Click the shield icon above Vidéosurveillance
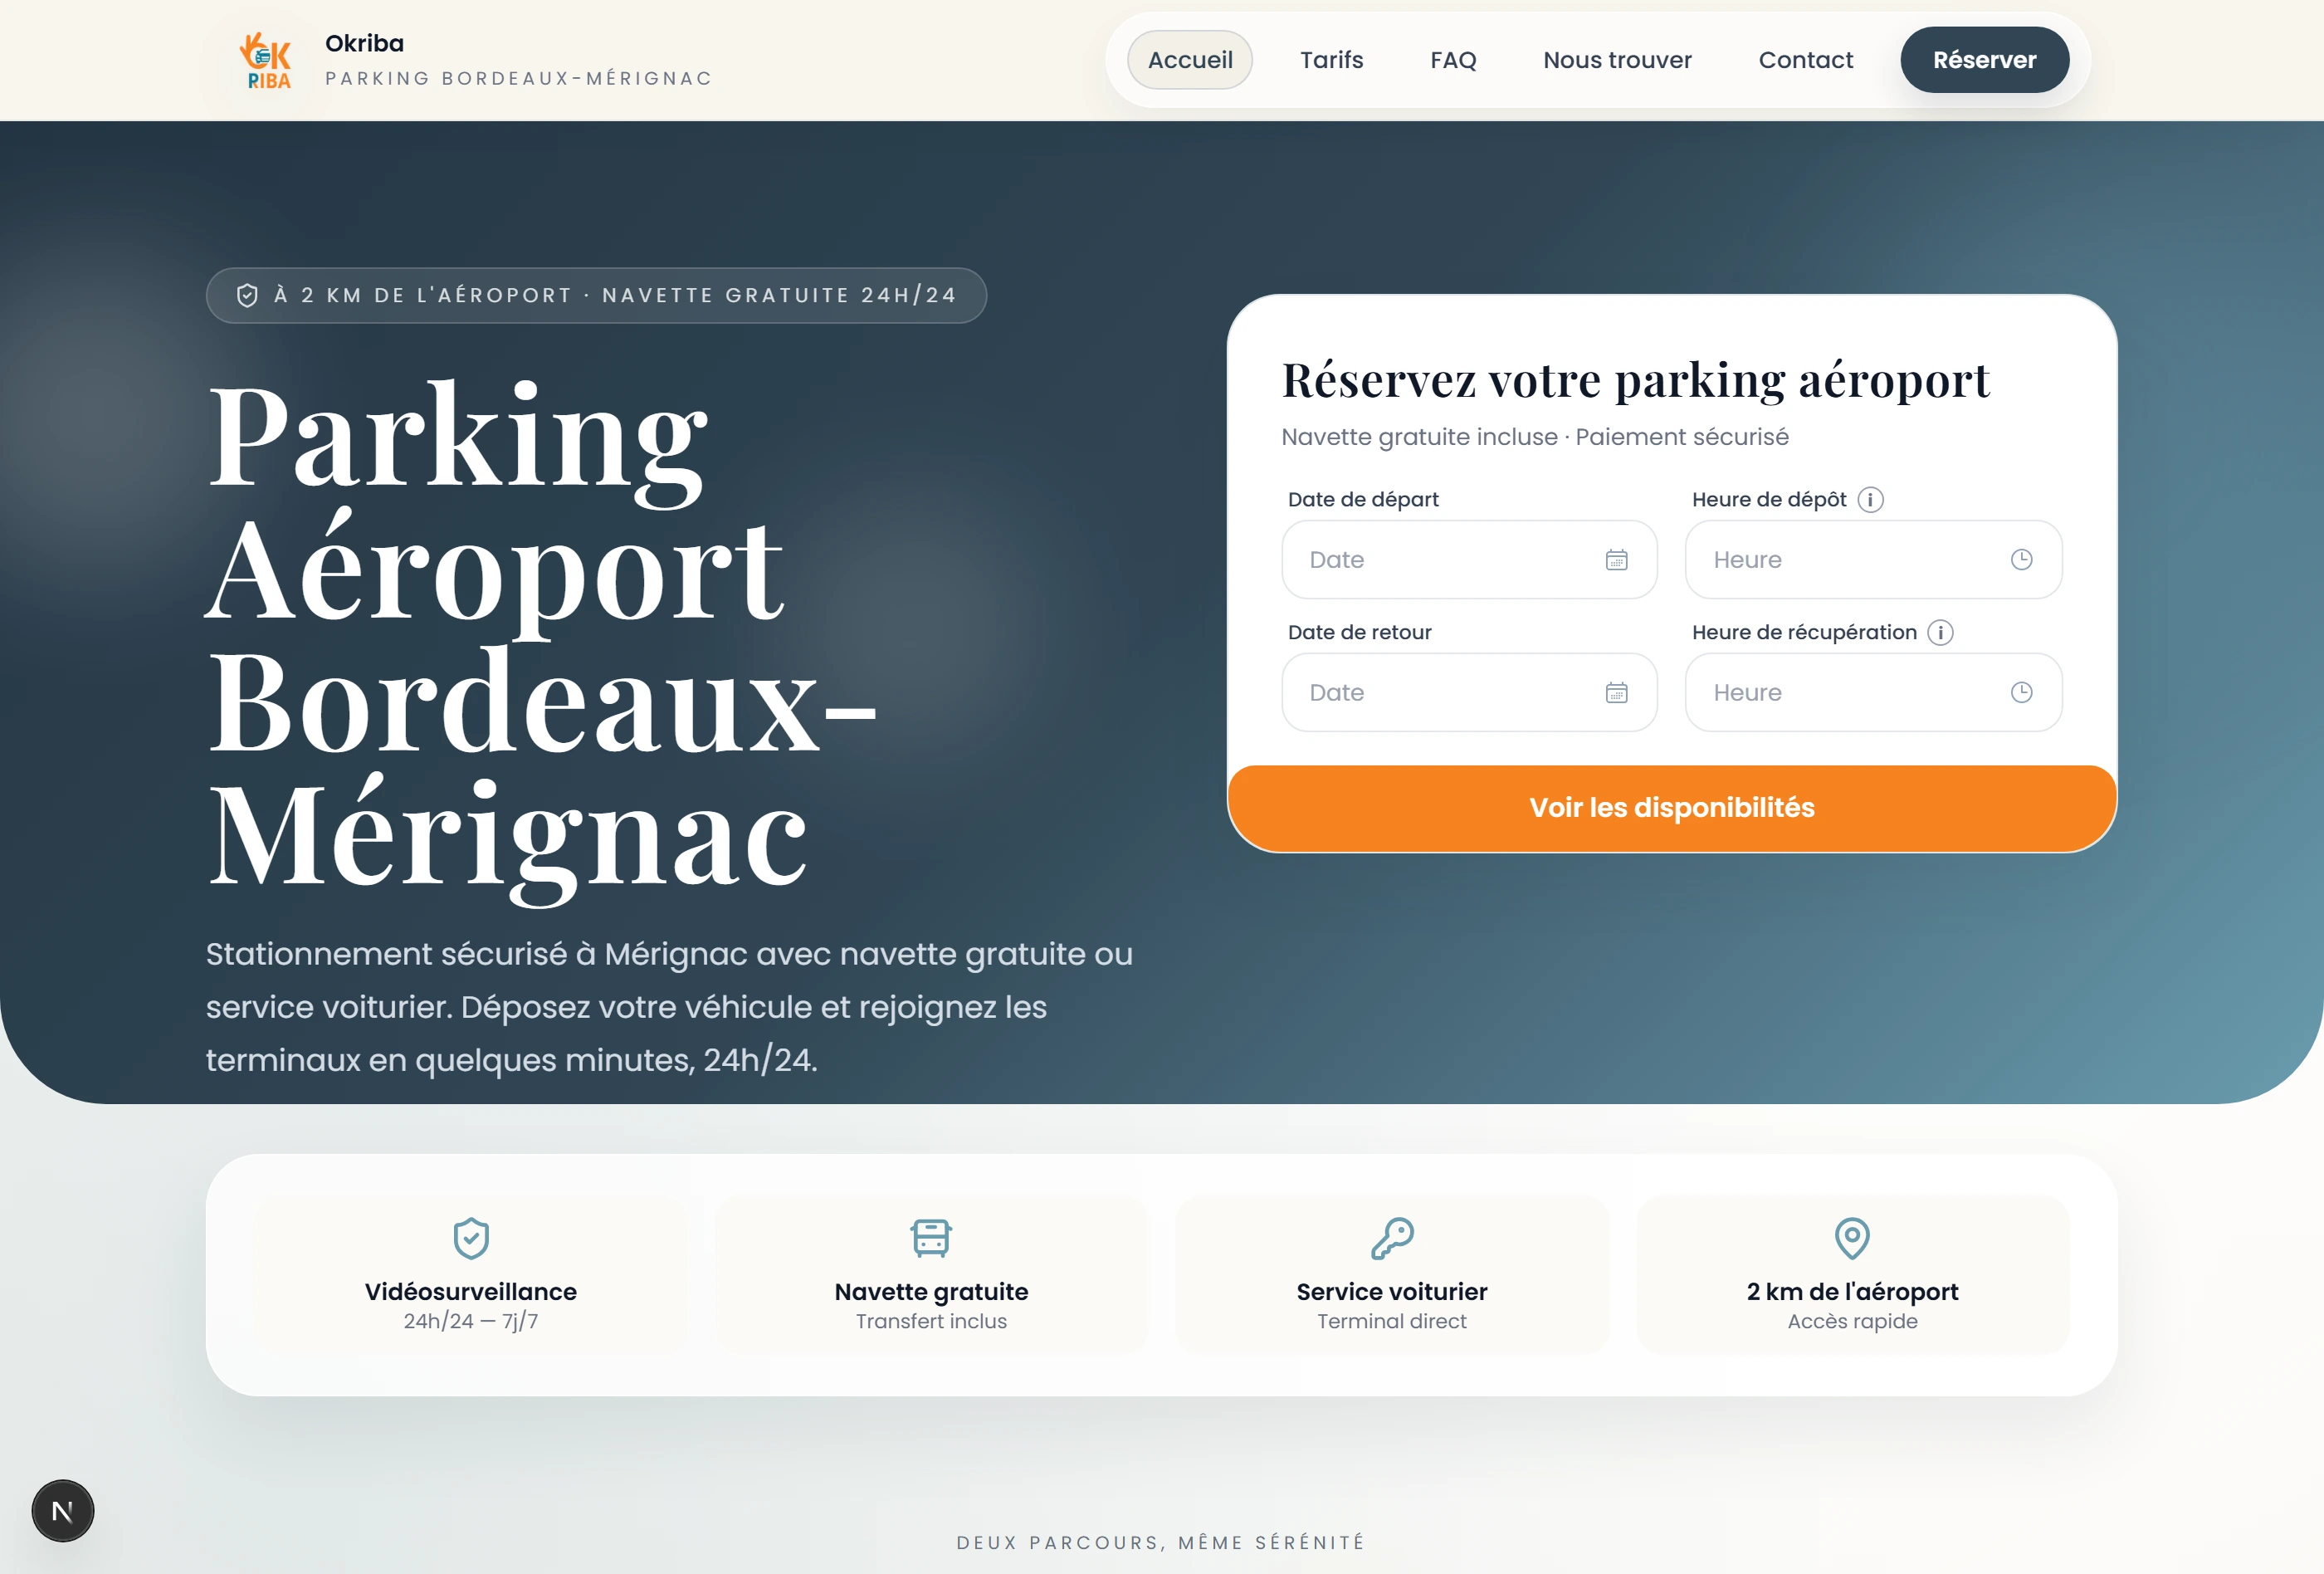This screenshot has width=2324, height=1574. pyautogui.click(x=471, y=1238)
